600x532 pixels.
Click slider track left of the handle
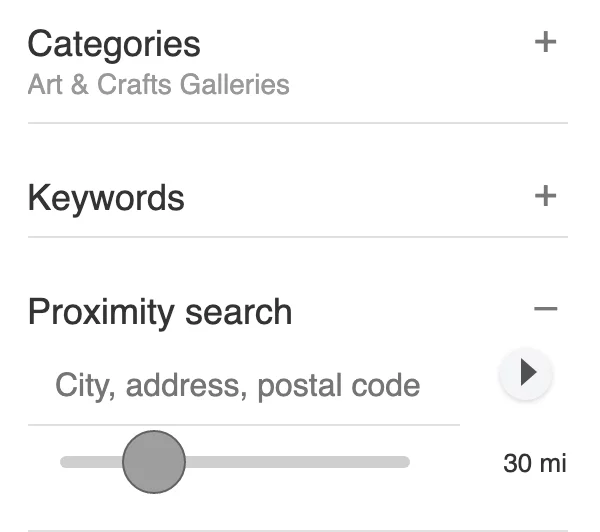[90, 462]
